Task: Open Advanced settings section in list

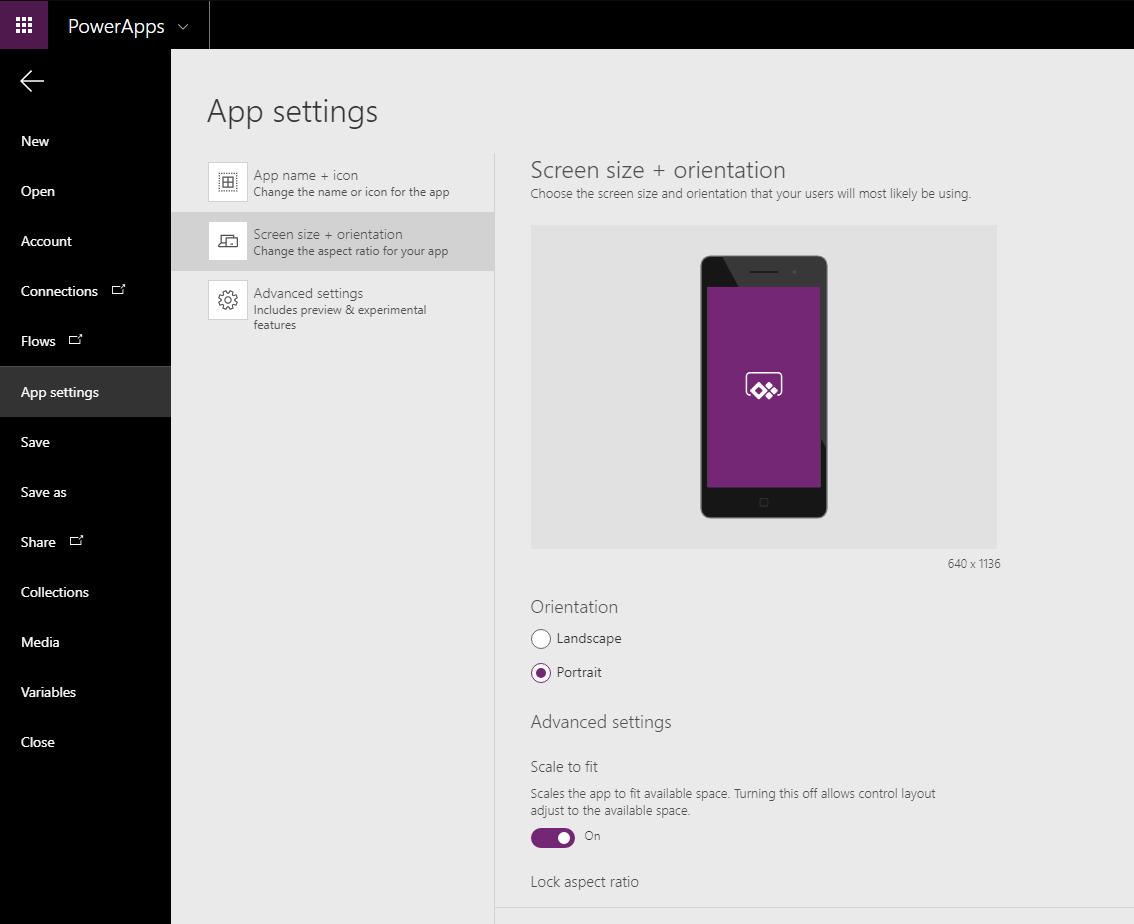Action: (x=333, y=305)
